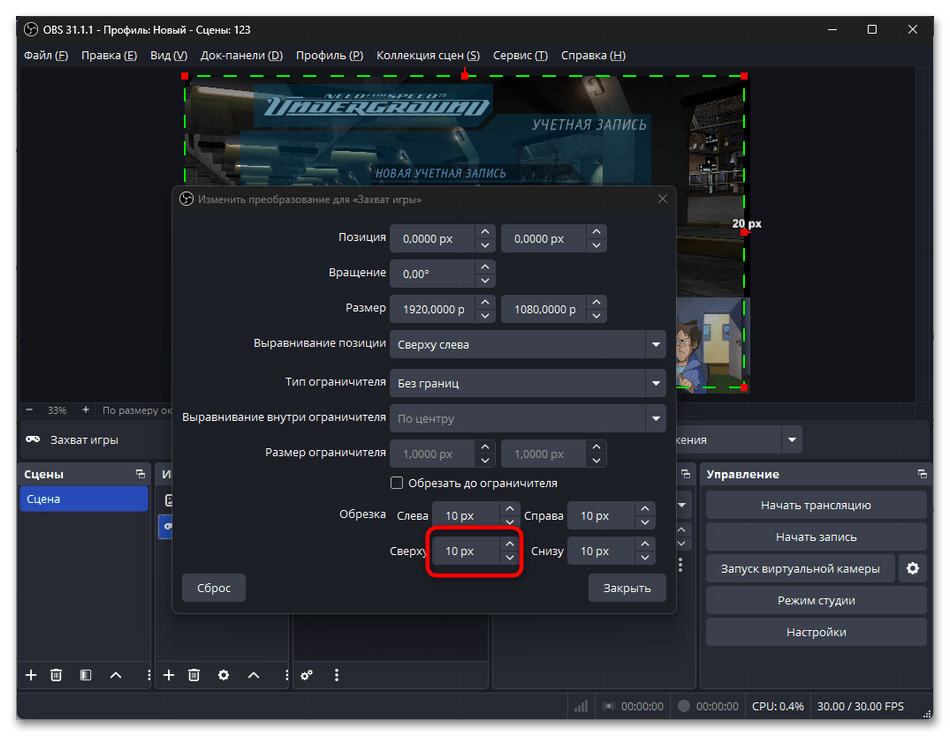Increase width size with up arrow

485,302
